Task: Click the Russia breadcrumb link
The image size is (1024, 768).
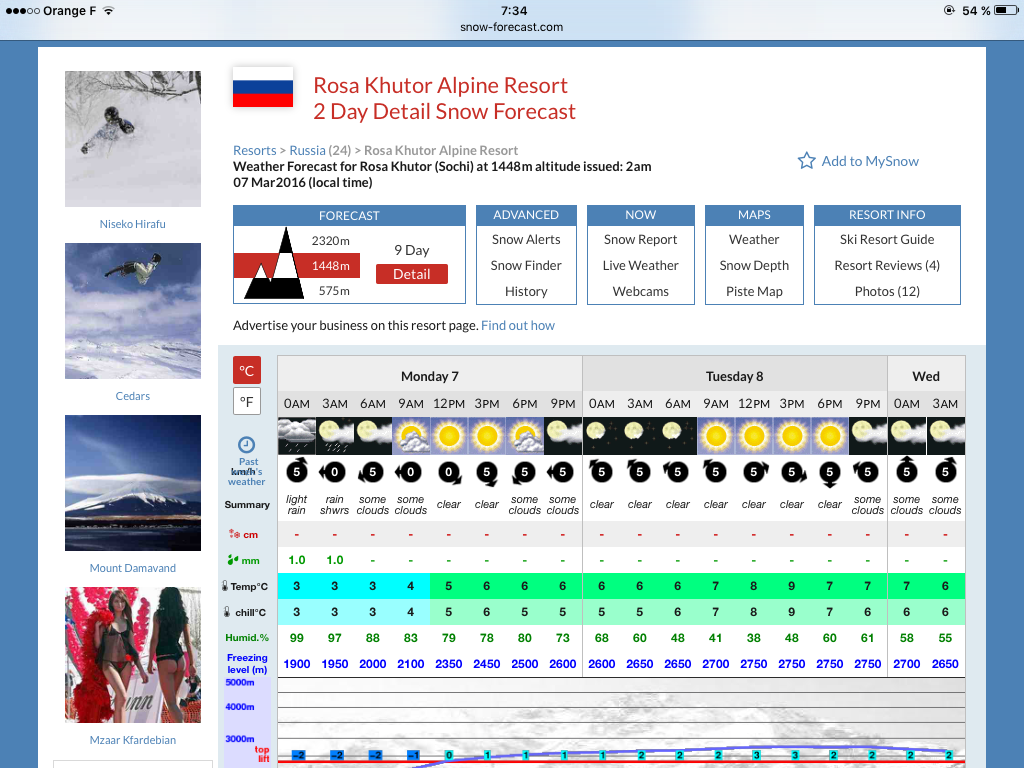Action: point(307,150)
